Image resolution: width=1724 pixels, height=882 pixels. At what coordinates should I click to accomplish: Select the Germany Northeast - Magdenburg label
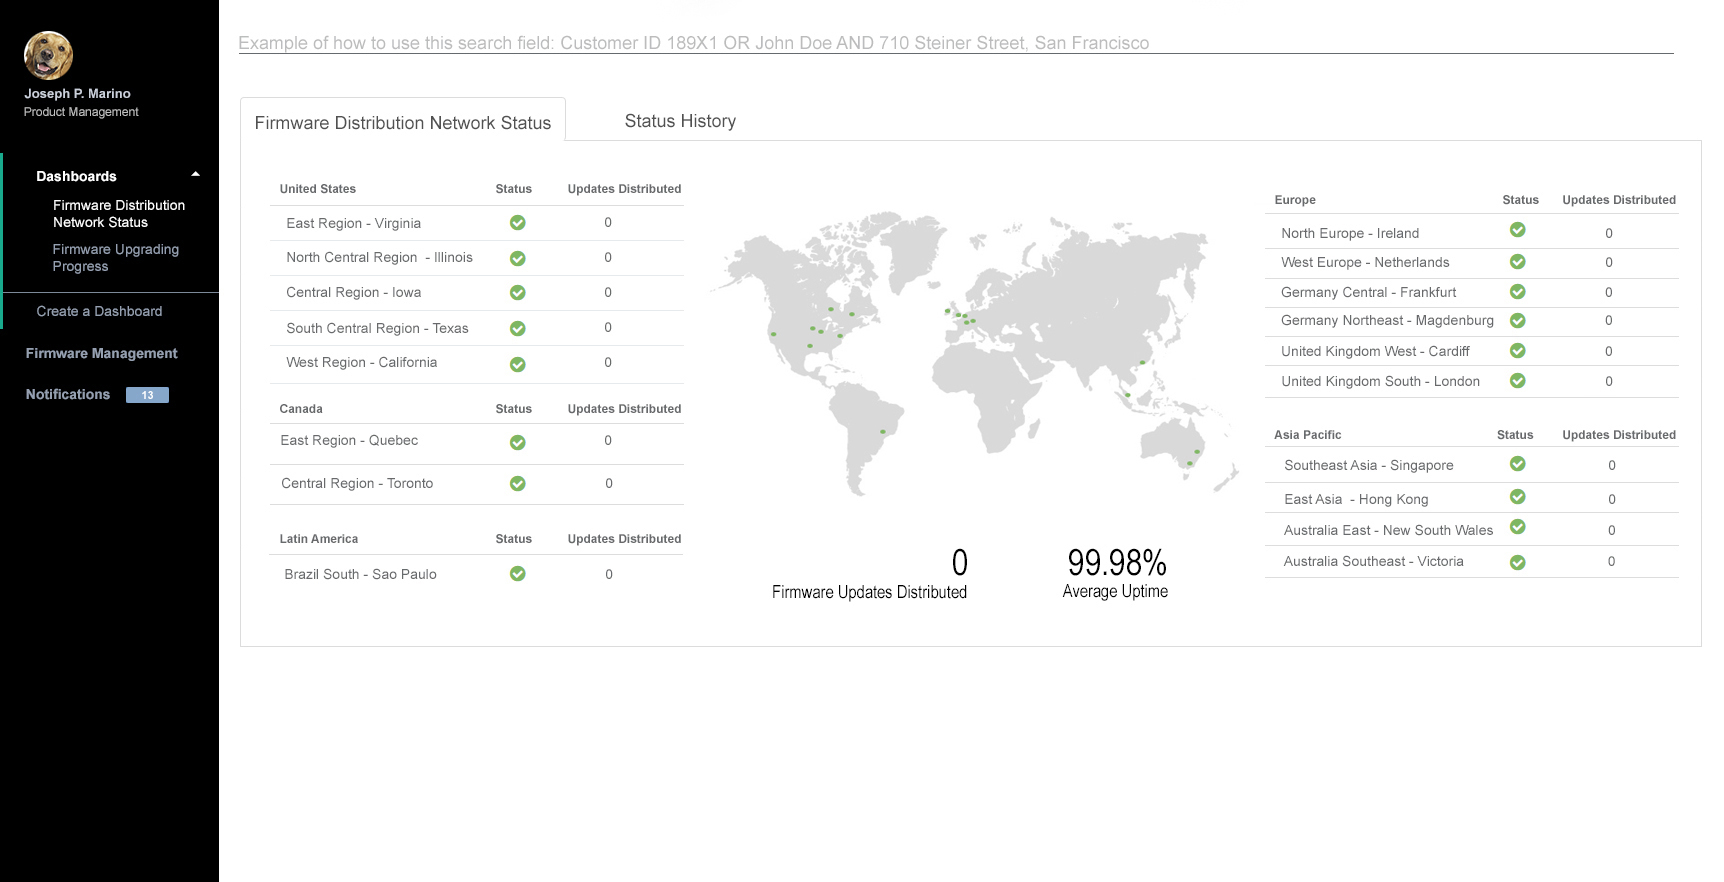(x=1387, y=320)
